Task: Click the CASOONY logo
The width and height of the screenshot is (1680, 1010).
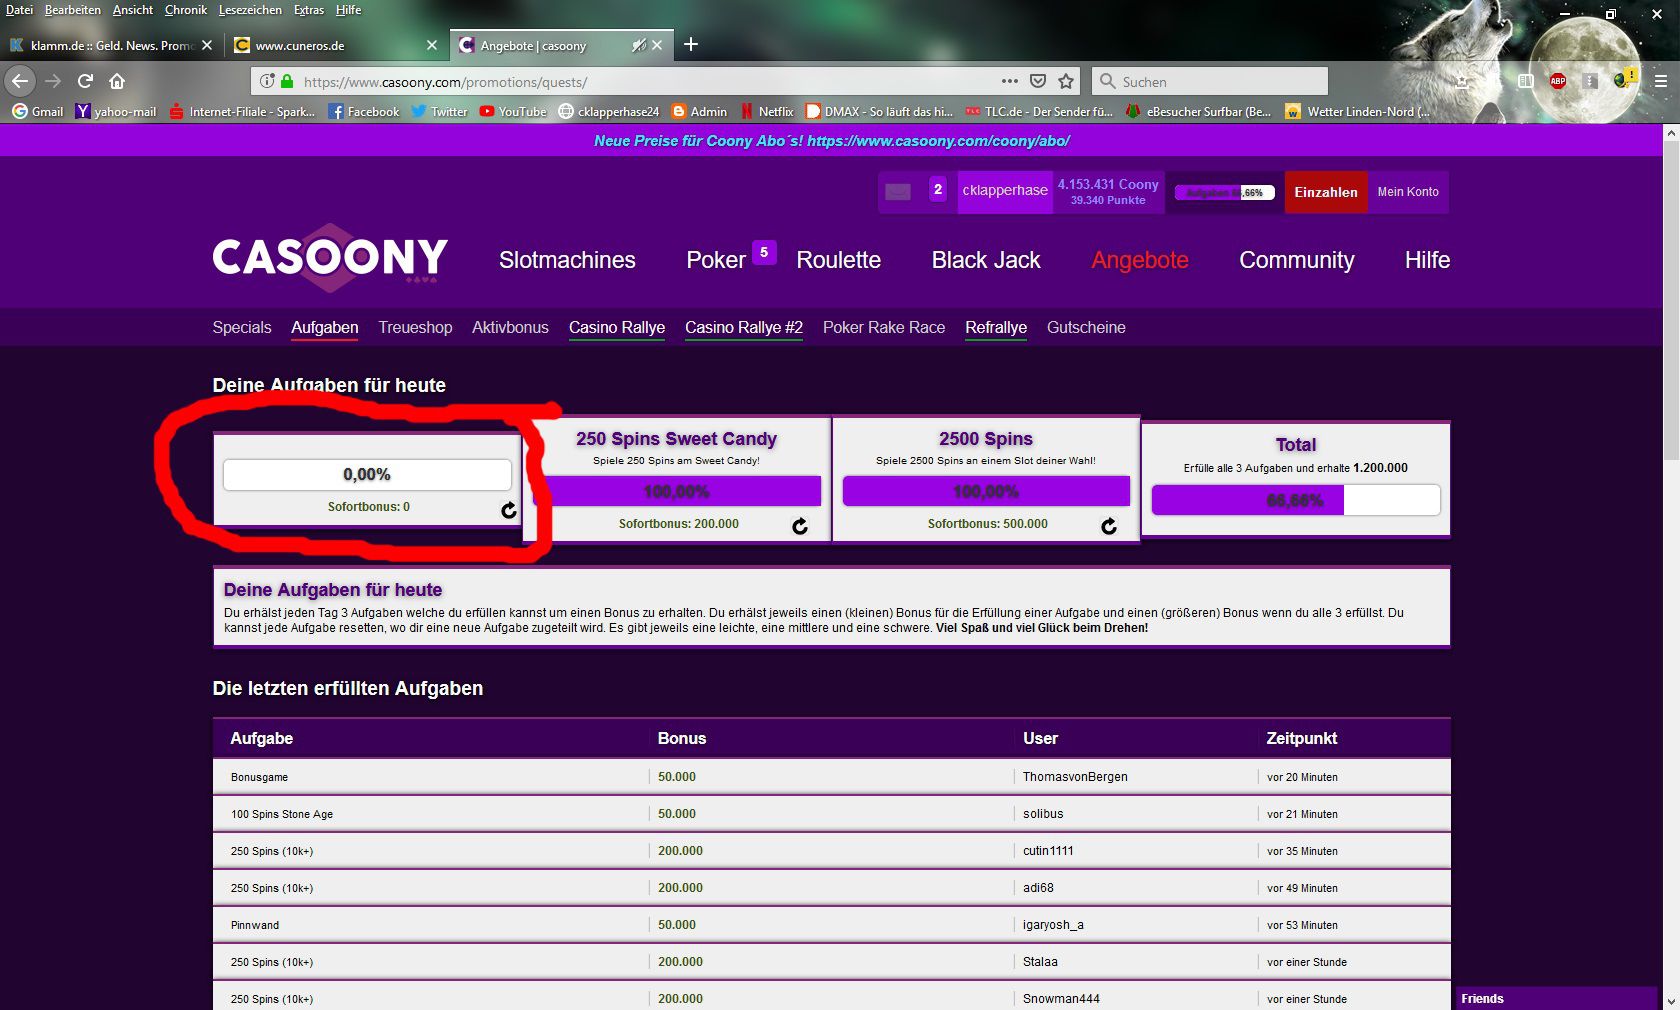Action: click(x=330, y=258)
